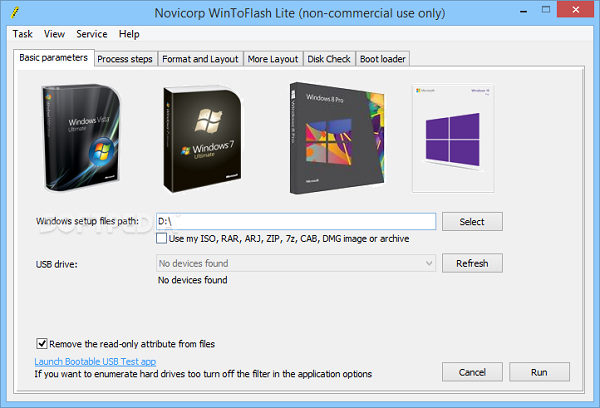The height and width of the screenshot is (408, 600).
Task: Click the Windows 10 purple logo box image
Action: coord(453,139)
